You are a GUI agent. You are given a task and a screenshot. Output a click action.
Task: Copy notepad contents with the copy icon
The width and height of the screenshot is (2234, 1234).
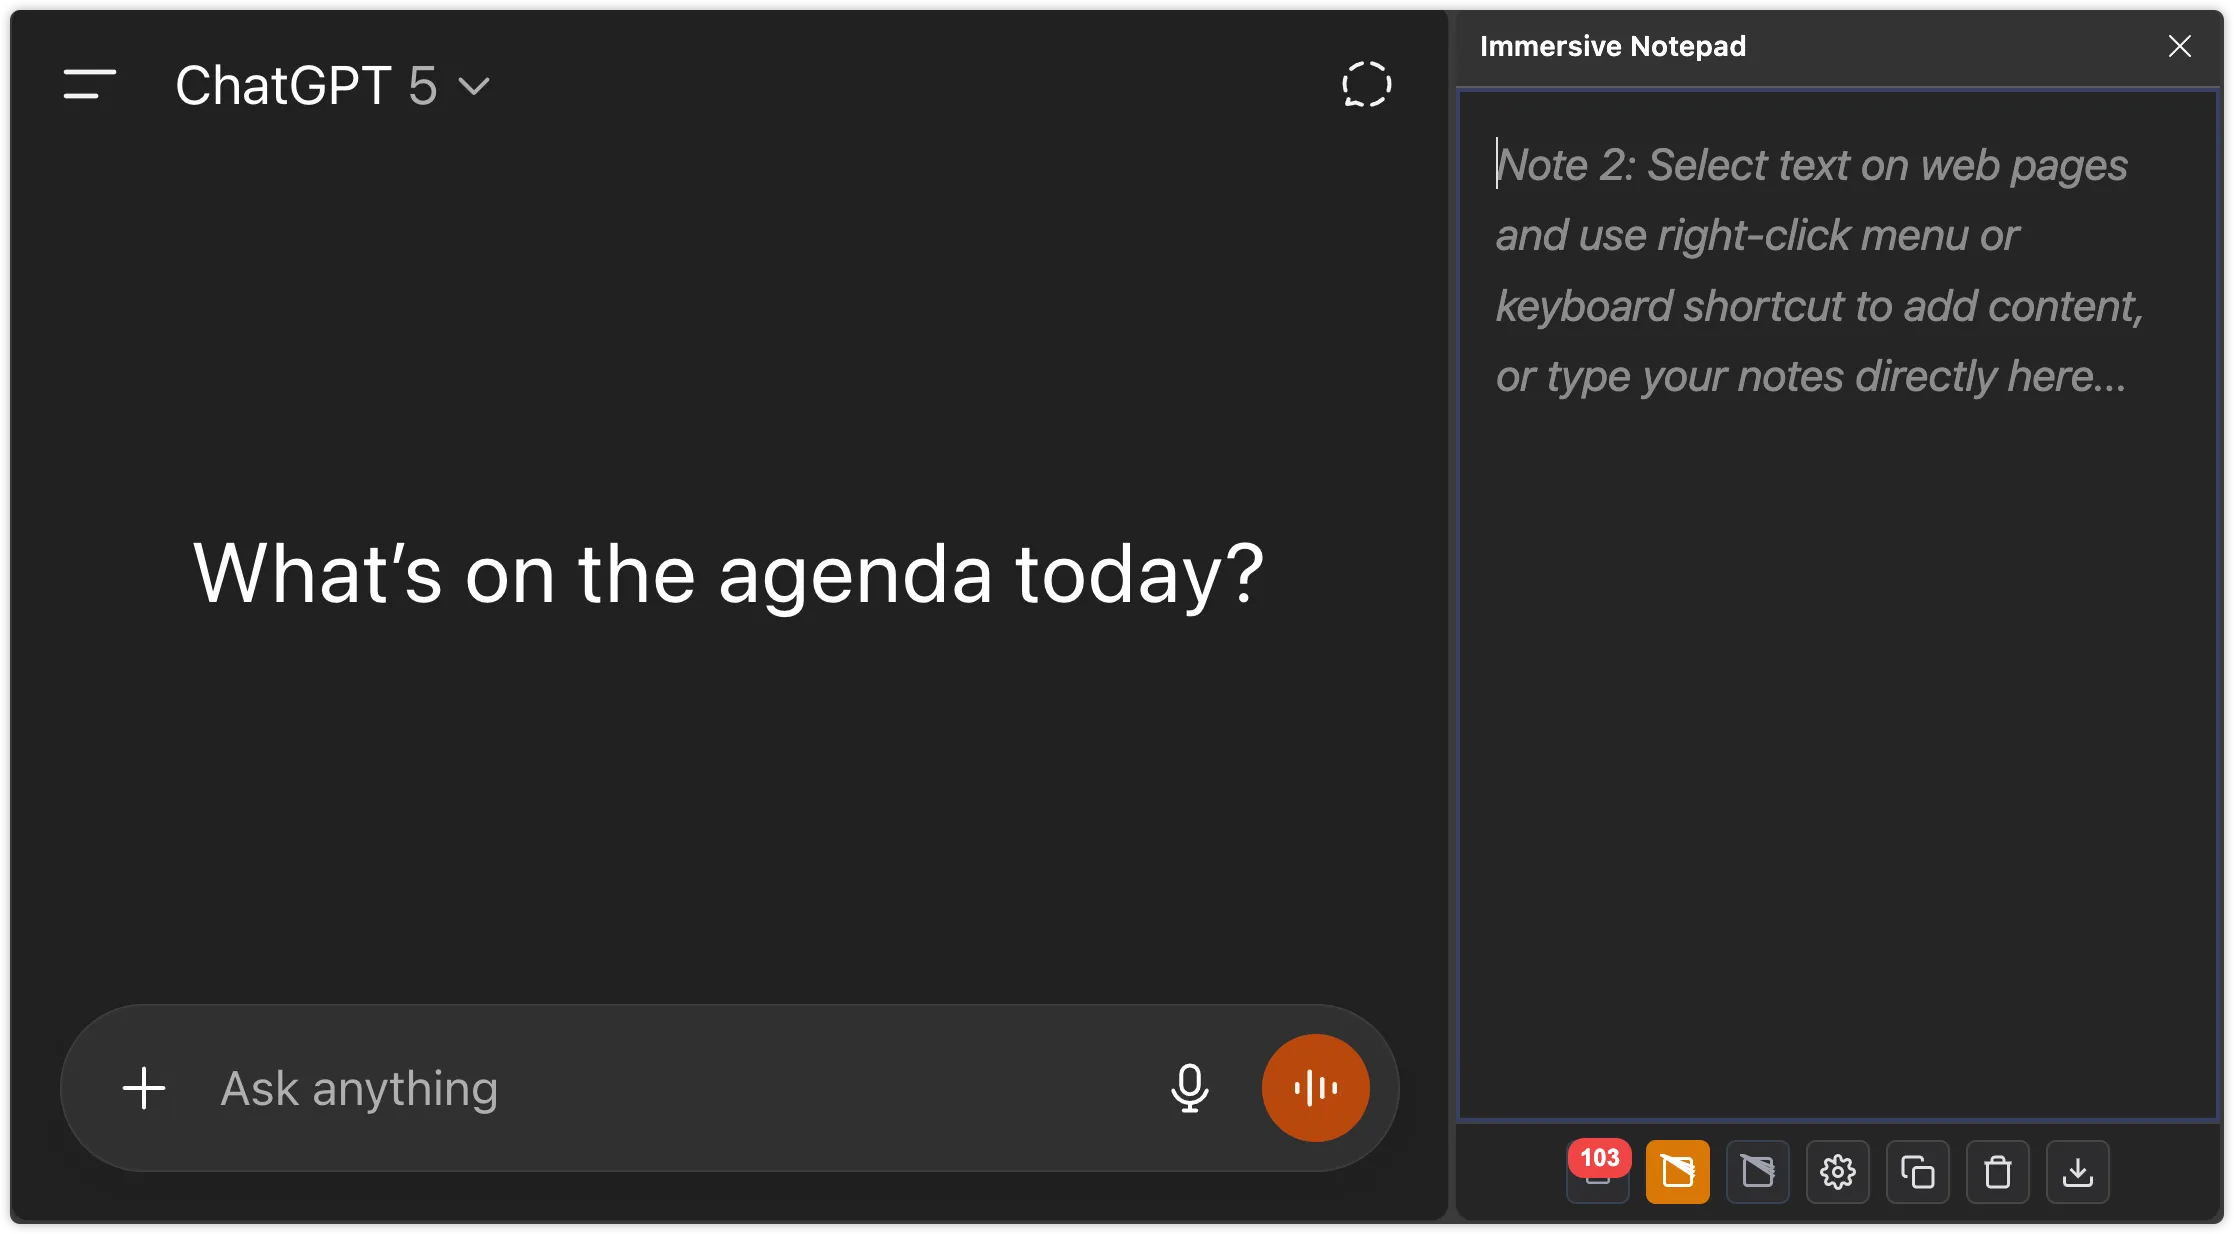pos(1918,1172)
